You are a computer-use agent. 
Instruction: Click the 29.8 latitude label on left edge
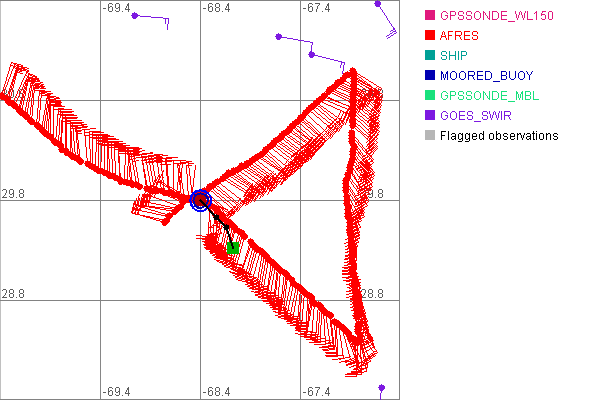coord(13,193)
